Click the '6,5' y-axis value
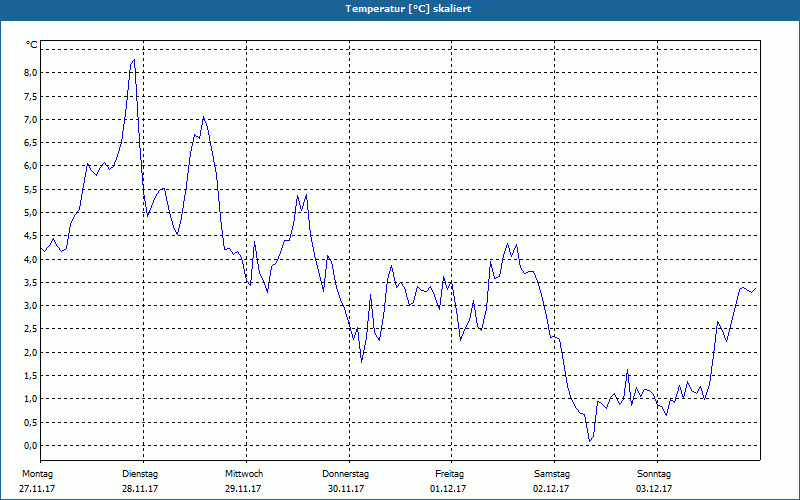This screenshot has width=800, height=500. click(x=31, y=143)
